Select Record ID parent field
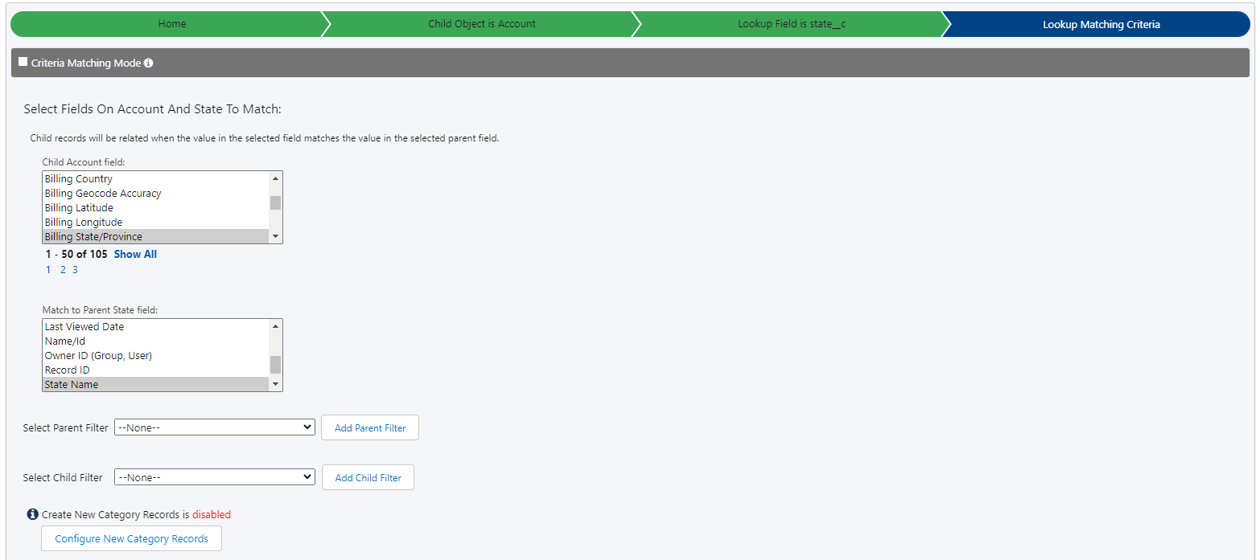Image resolution: width=1260 pixels, height=560 pixels. [x=156, y=370]
